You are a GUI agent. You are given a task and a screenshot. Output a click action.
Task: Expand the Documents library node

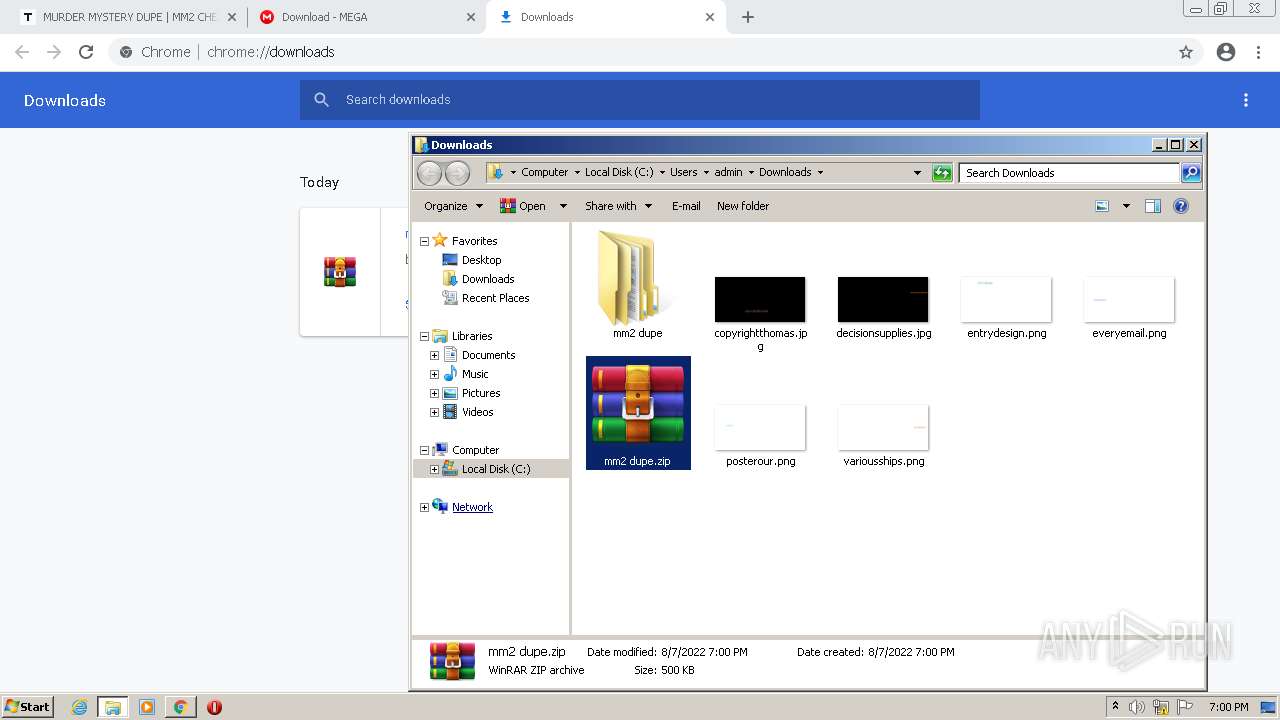(x=434, y=355)
